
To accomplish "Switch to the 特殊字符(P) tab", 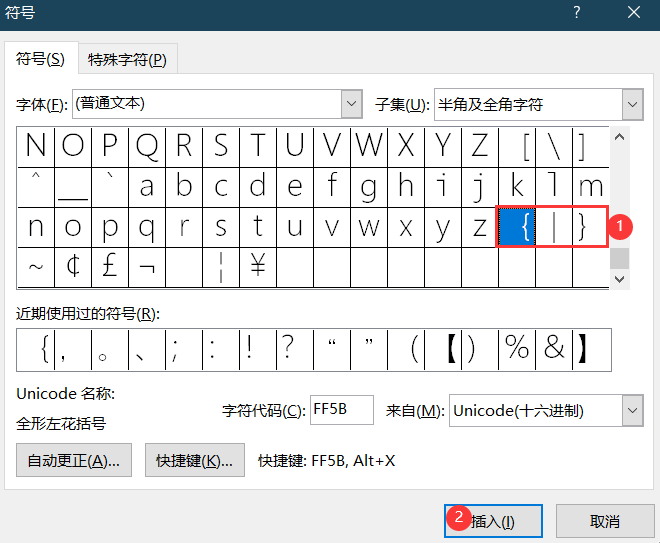I will (127, 59).
